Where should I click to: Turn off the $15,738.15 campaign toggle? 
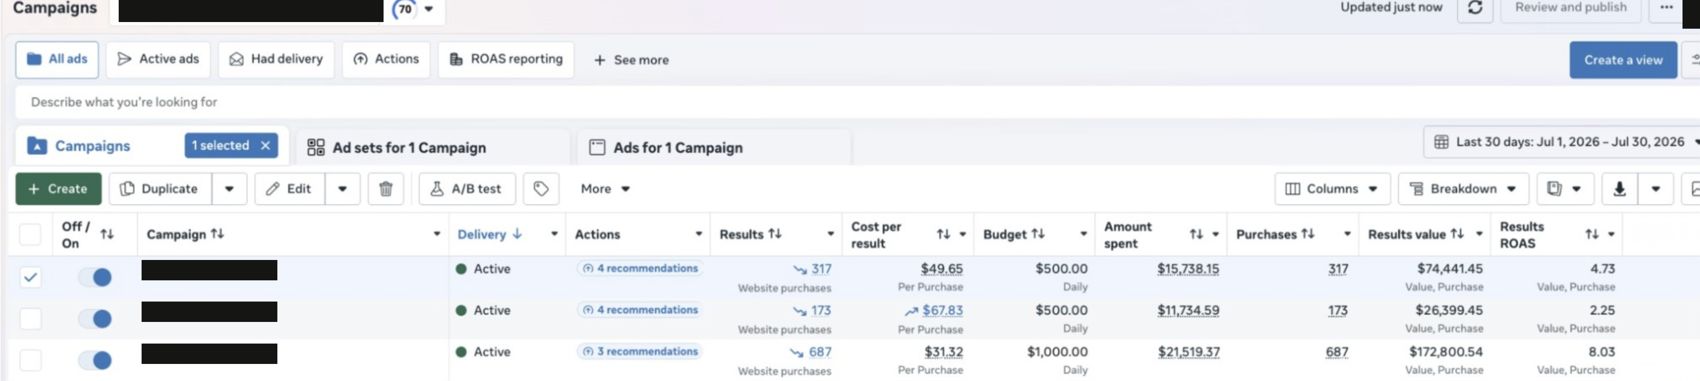pyautogui.click(x=96, y=277)
